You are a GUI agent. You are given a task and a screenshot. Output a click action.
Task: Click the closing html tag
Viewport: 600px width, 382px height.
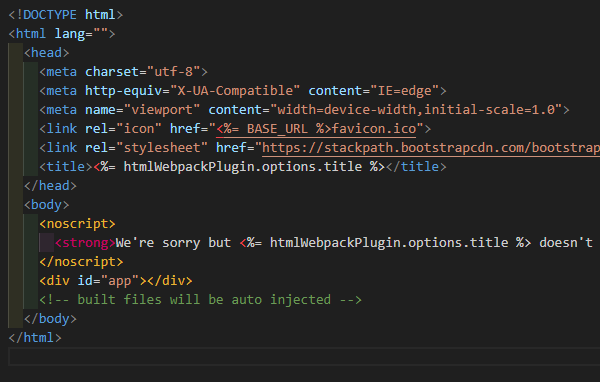35,338
